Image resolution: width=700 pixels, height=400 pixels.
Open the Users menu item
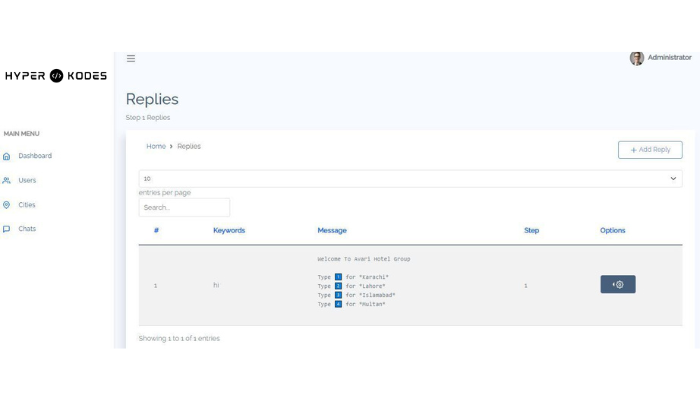[27, 181]
